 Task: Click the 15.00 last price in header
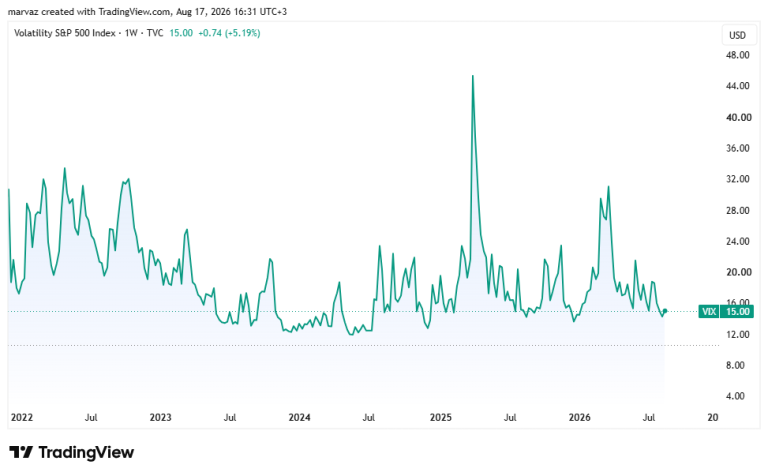click(181, 33)
